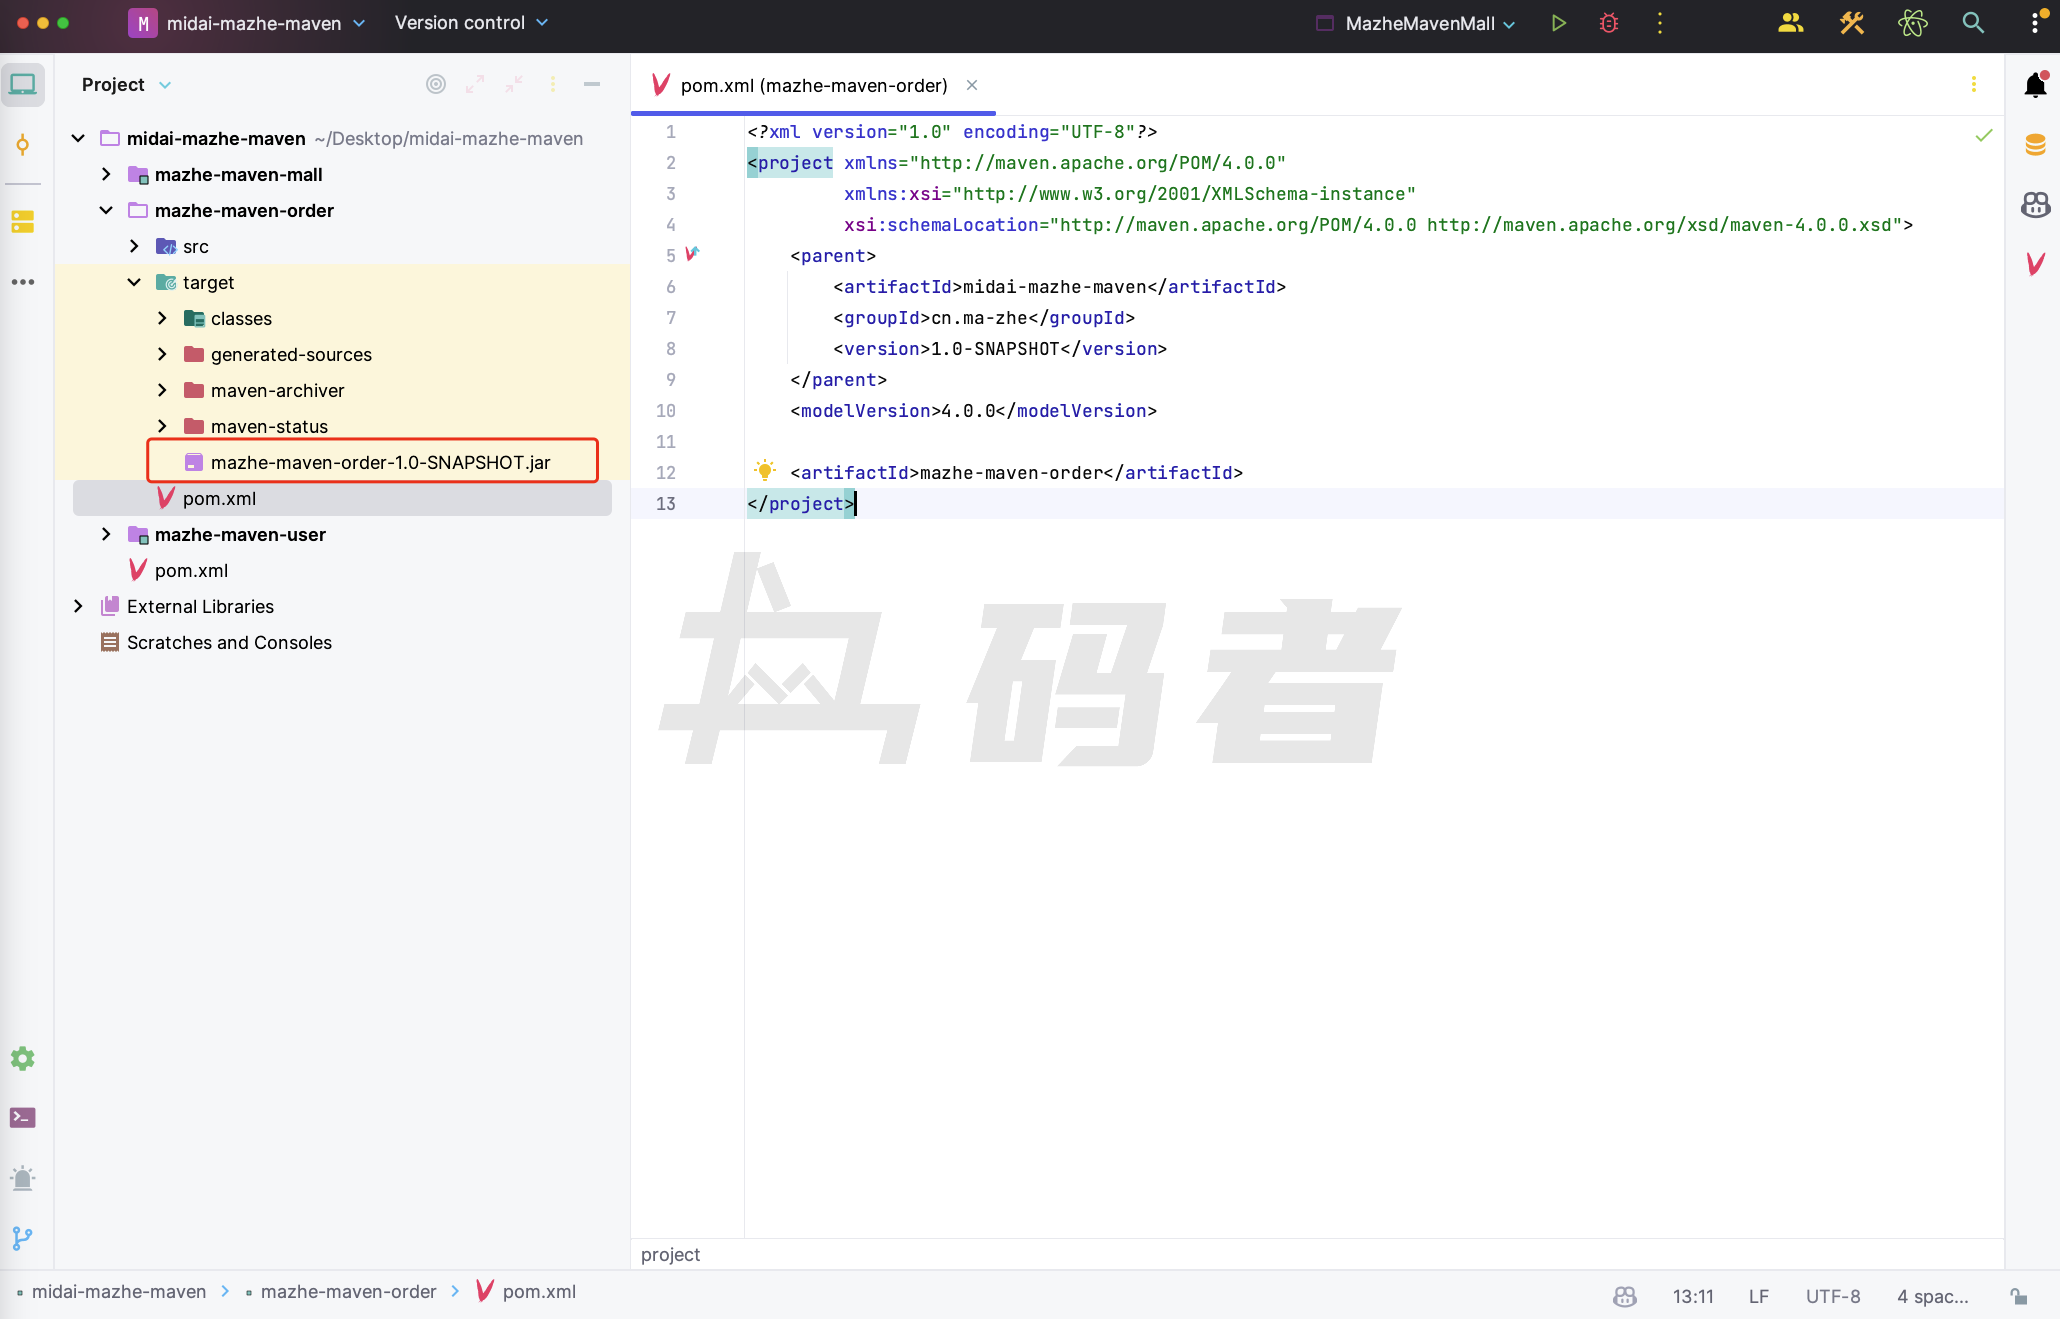
Task: Click mazhe-maven-order breadcrumb in status bar
Action: pos(348,1292)
